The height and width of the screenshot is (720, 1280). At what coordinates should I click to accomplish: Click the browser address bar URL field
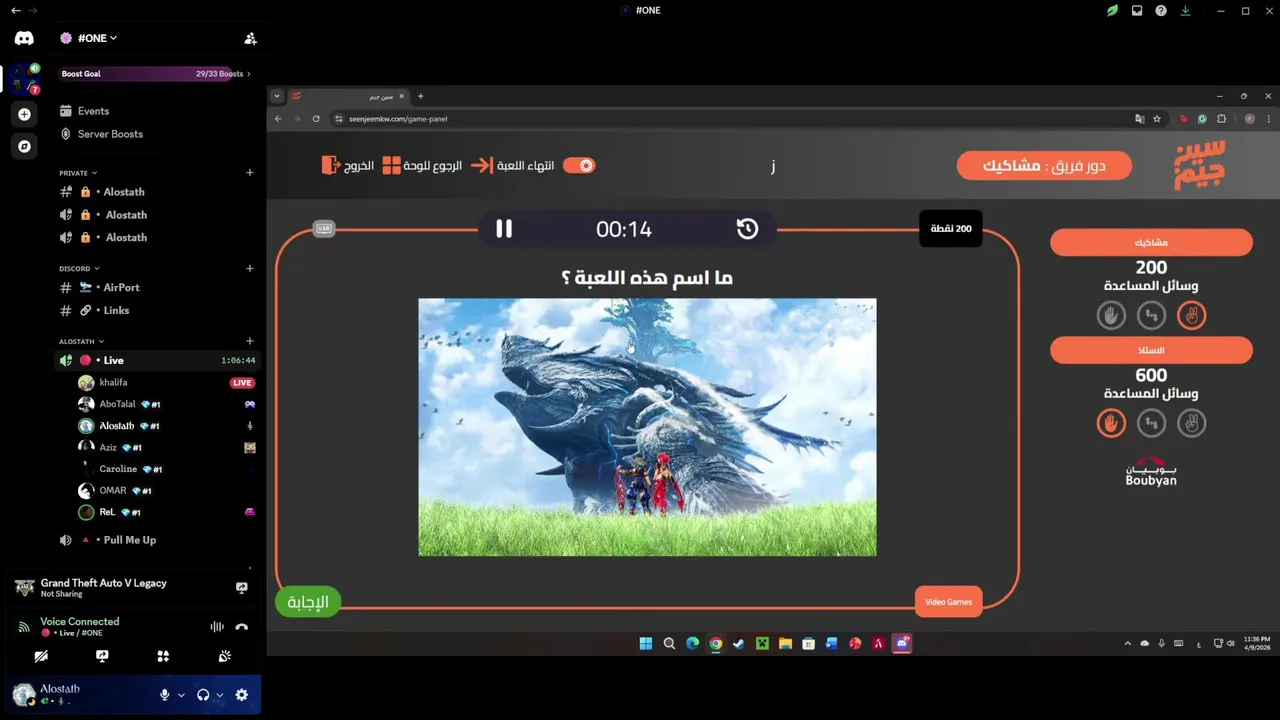[735, 119]
